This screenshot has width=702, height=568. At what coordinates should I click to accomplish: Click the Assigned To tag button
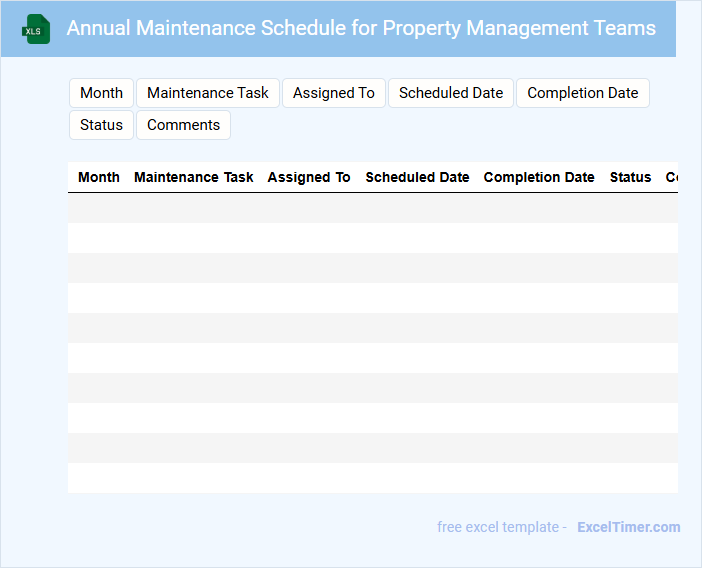click(x=334, y=93)
